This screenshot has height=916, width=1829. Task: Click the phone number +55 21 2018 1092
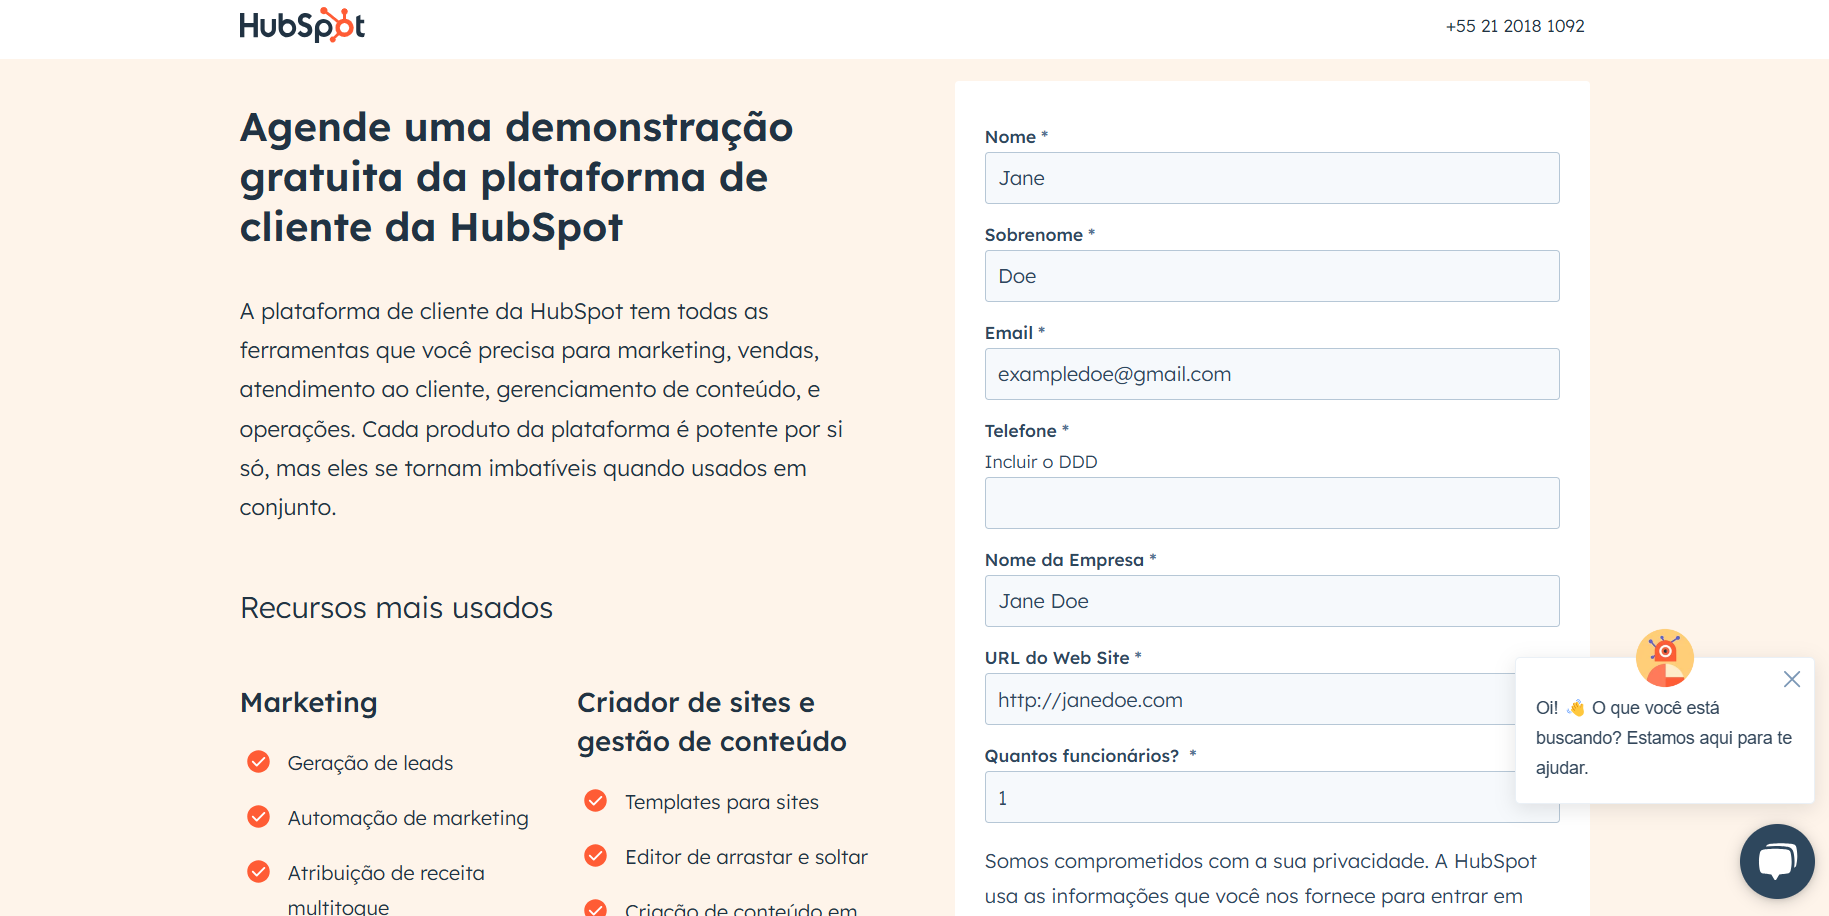point(1515,26)
